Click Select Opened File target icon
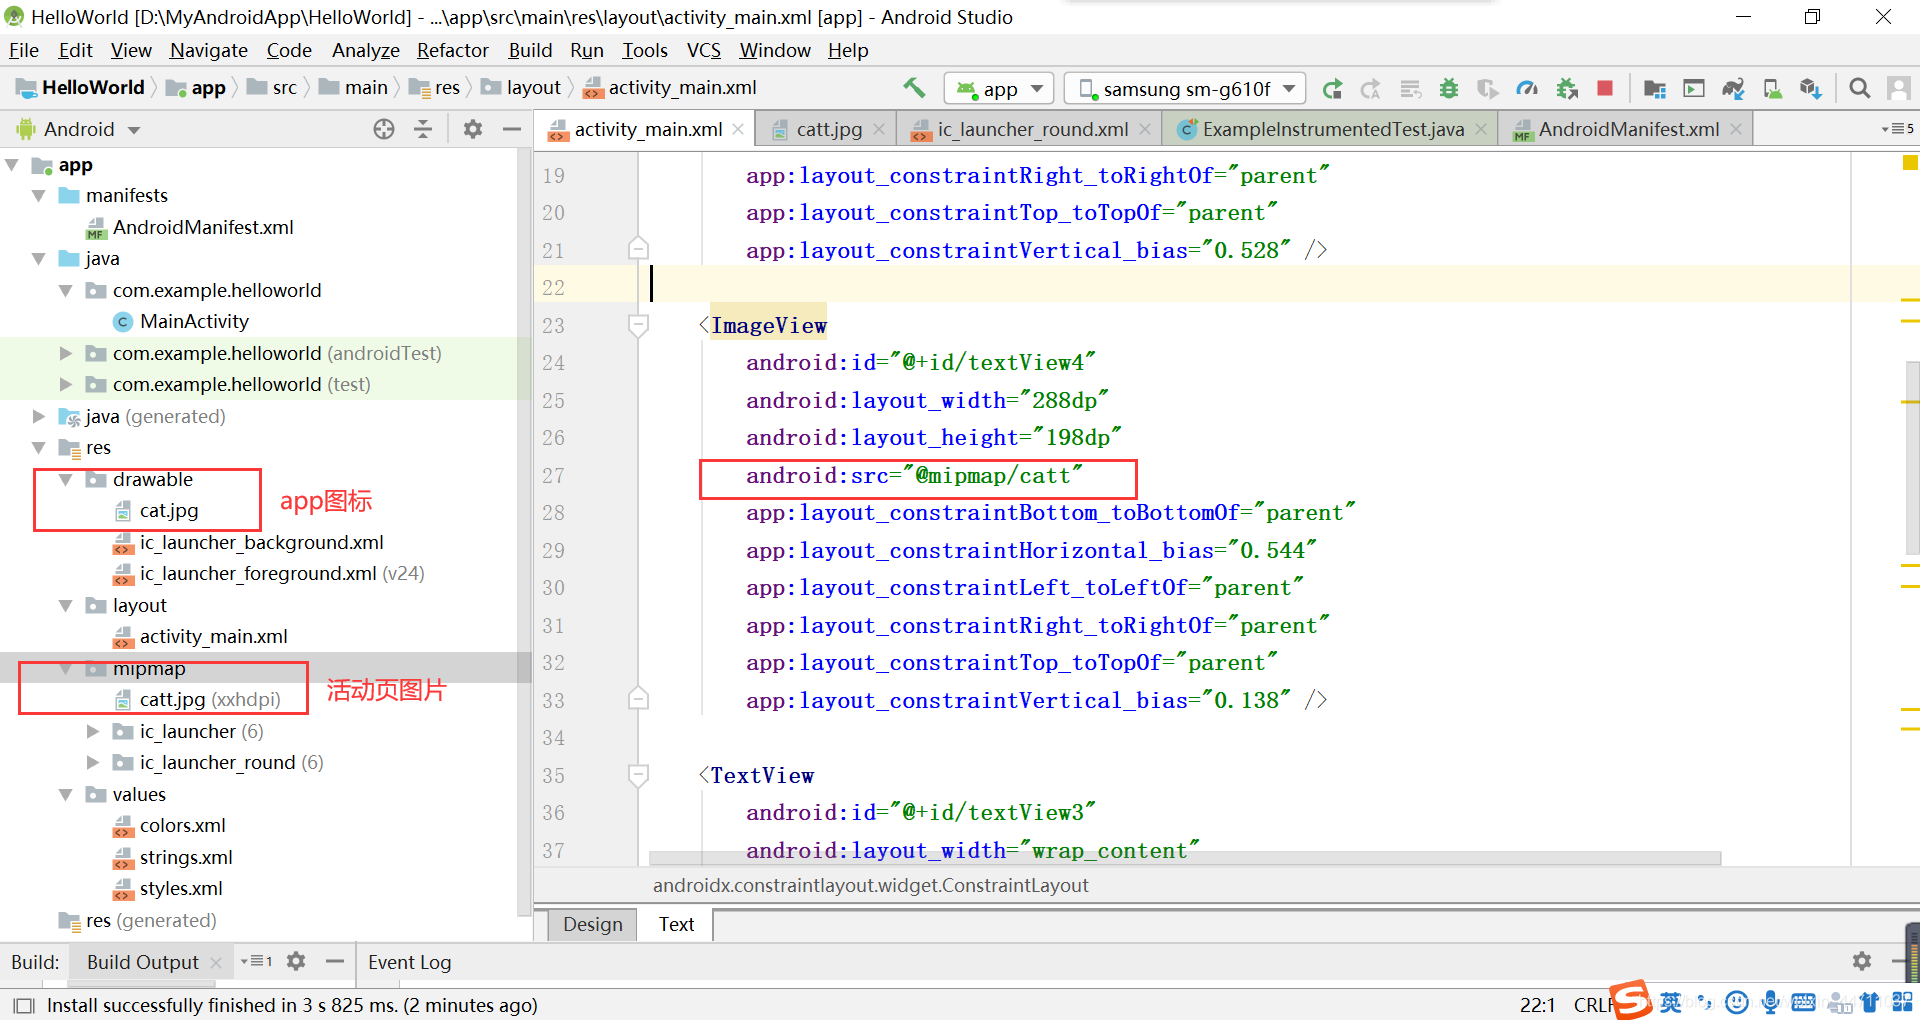 (x=384, y=129)
